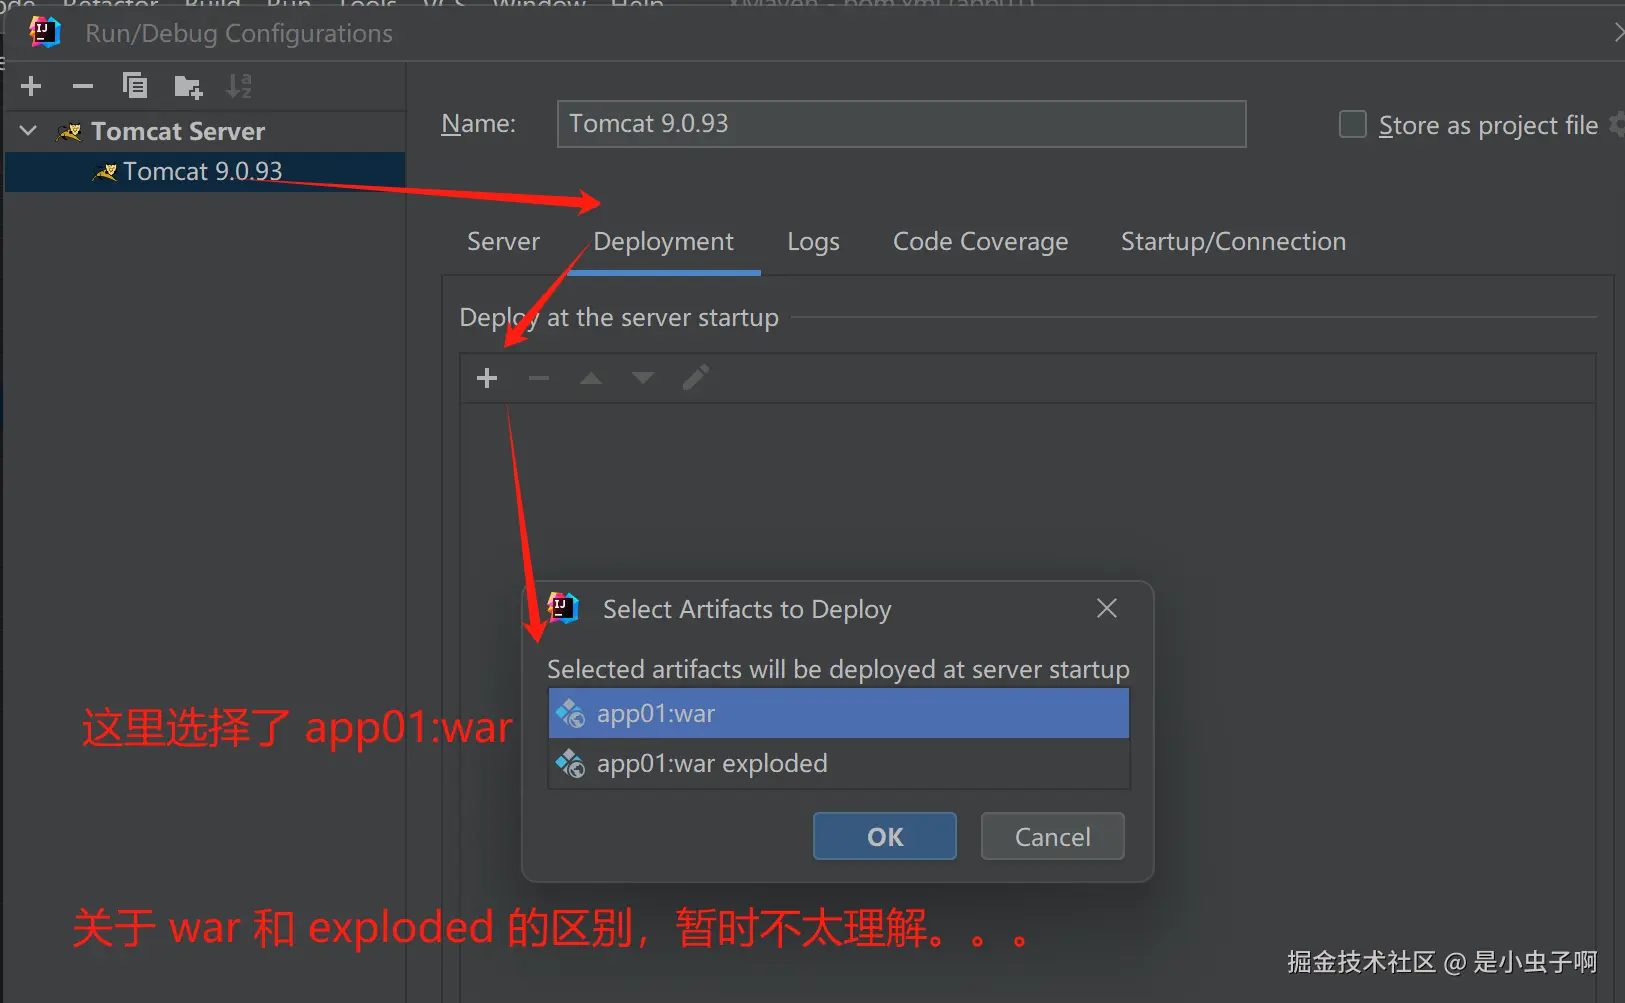Remove the selected configuration with minus icon
The width and height of the screenshot is (1625, 1003).
coord(83,86)
